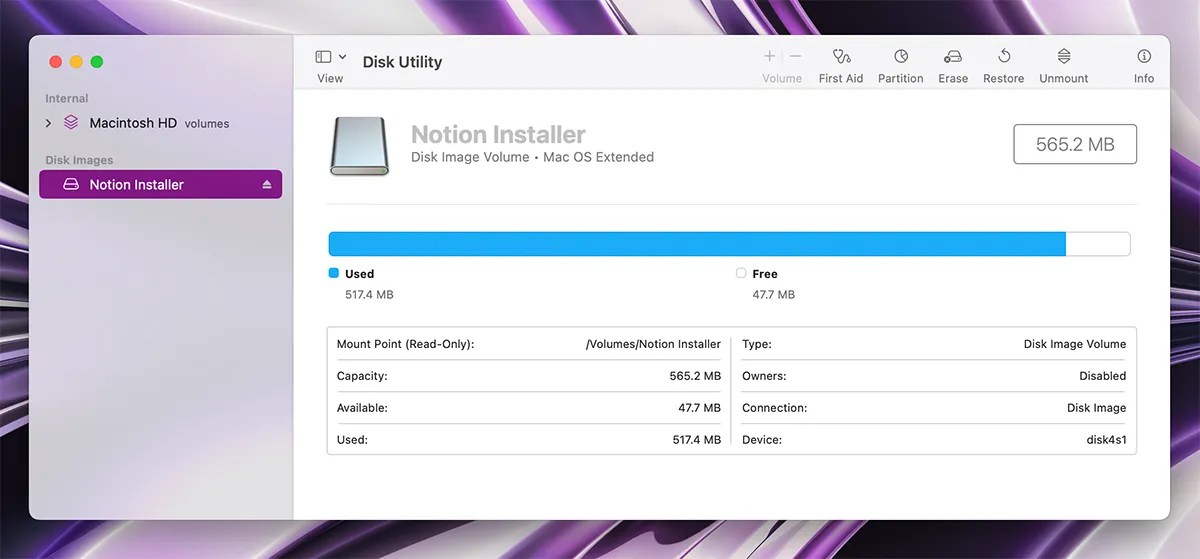Click the blue used space bar

click(697, 244)
